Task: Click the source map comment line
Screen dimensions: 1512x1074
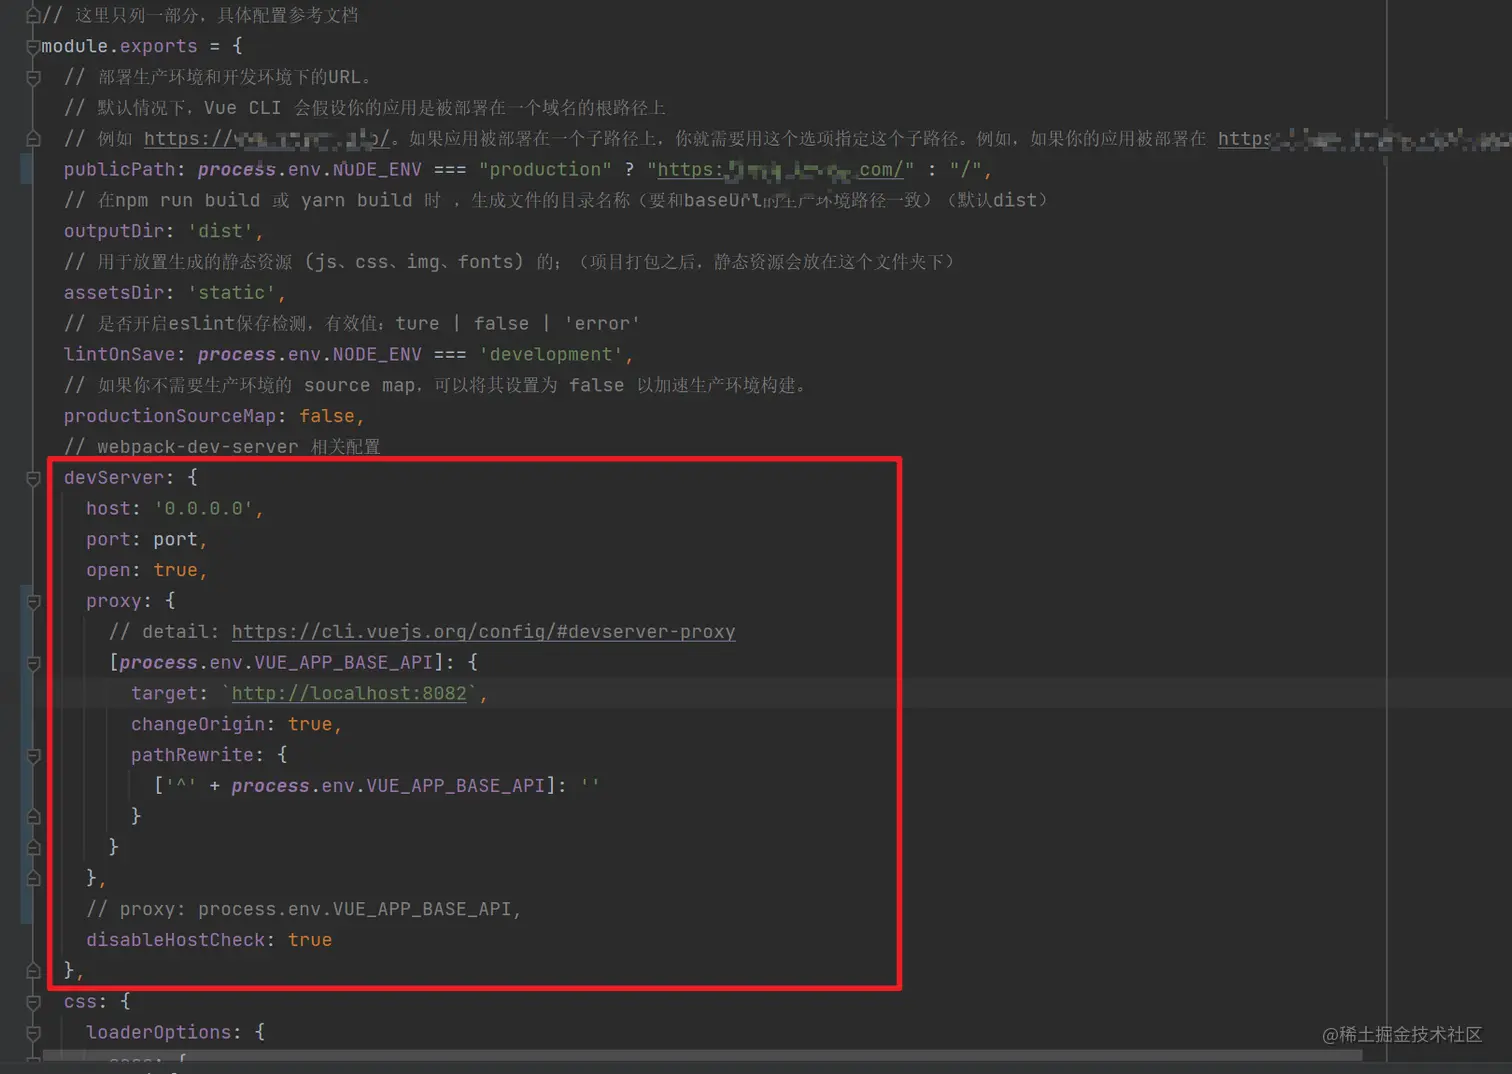Action: pos(436,386)
